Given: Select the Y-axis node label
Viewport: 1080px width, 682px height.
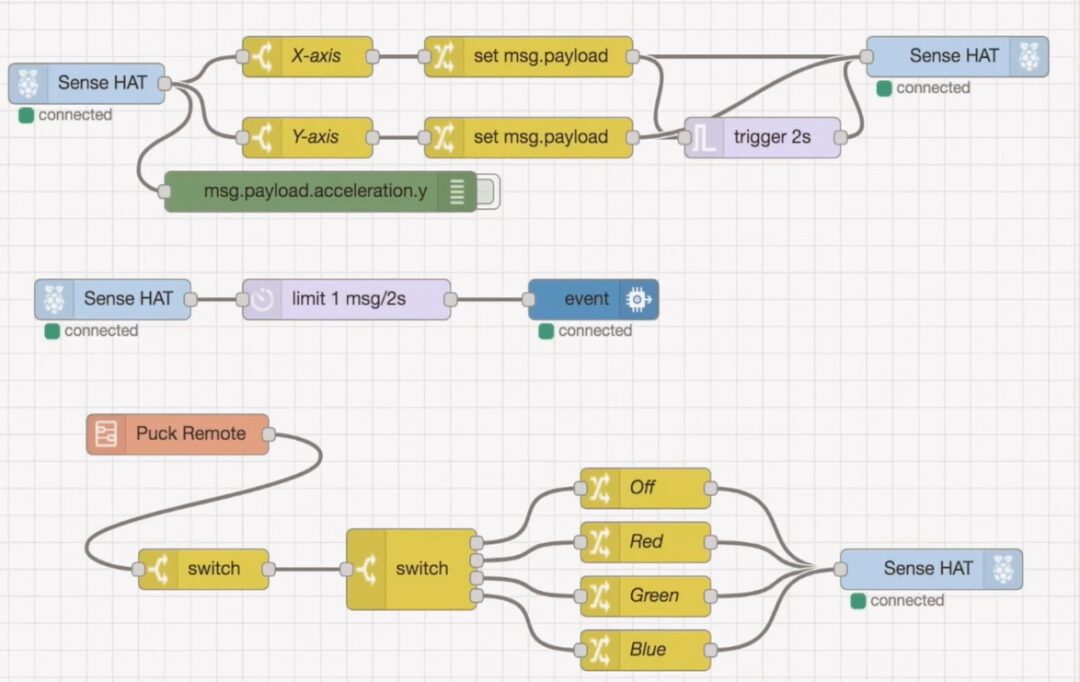Looking at the screenshot, I should [x=315, y=136].
